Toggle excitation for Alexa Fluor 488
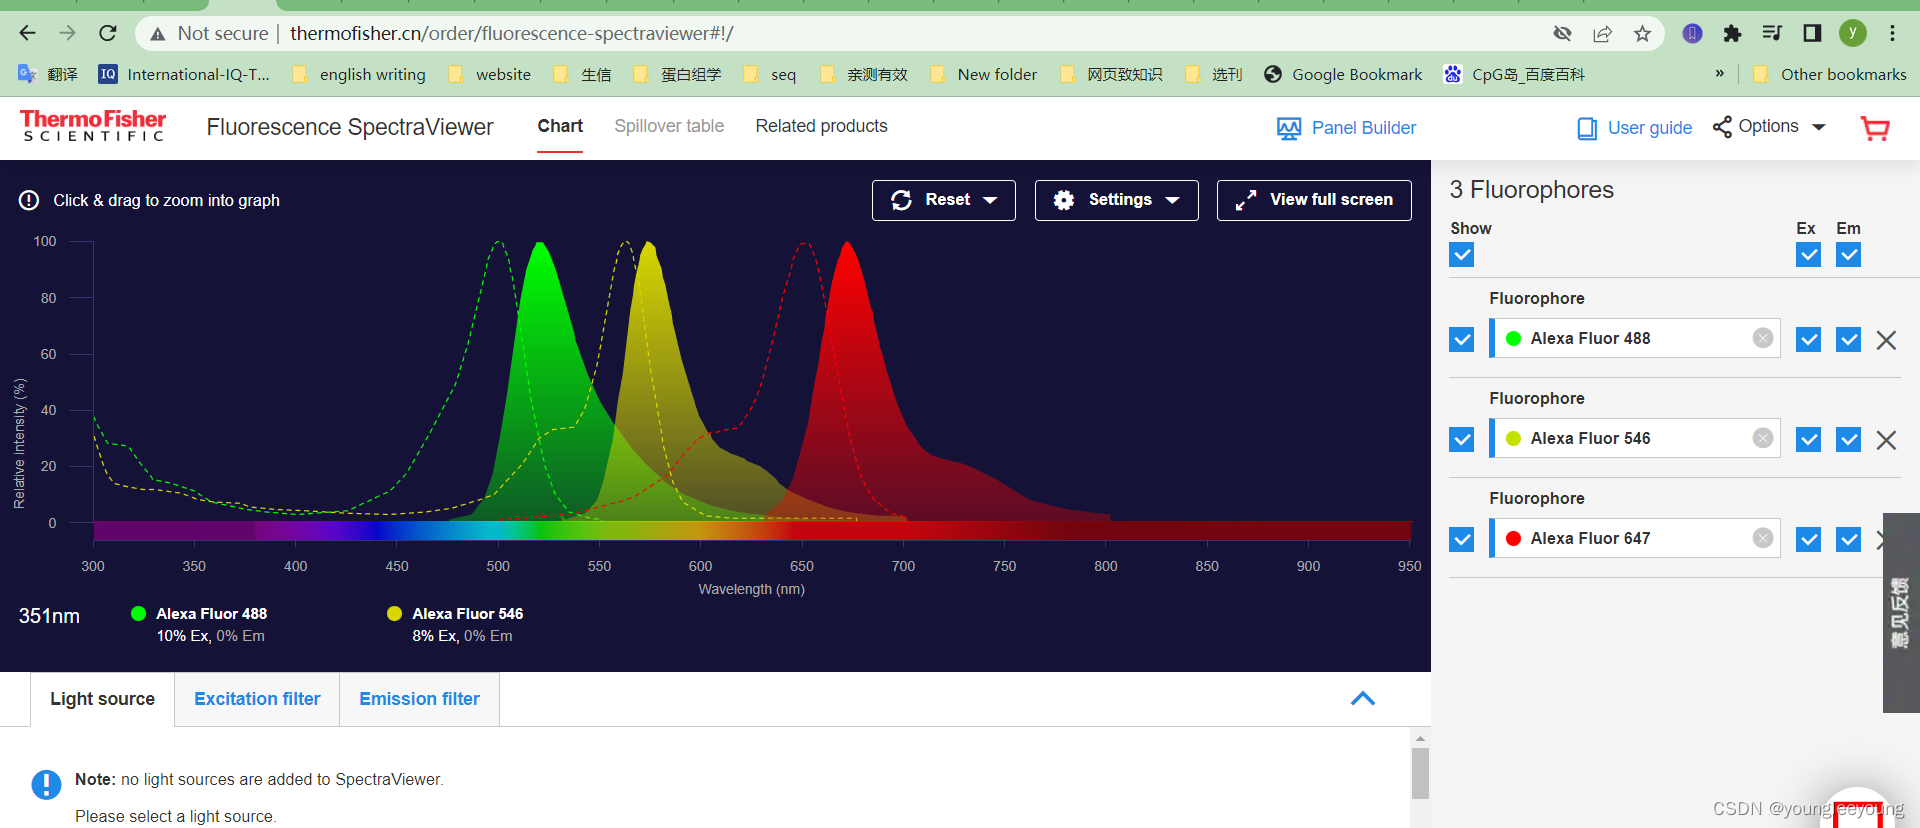Image resolution: width=1920 pixels, height=828 pixels. (x=1808, y=340)
